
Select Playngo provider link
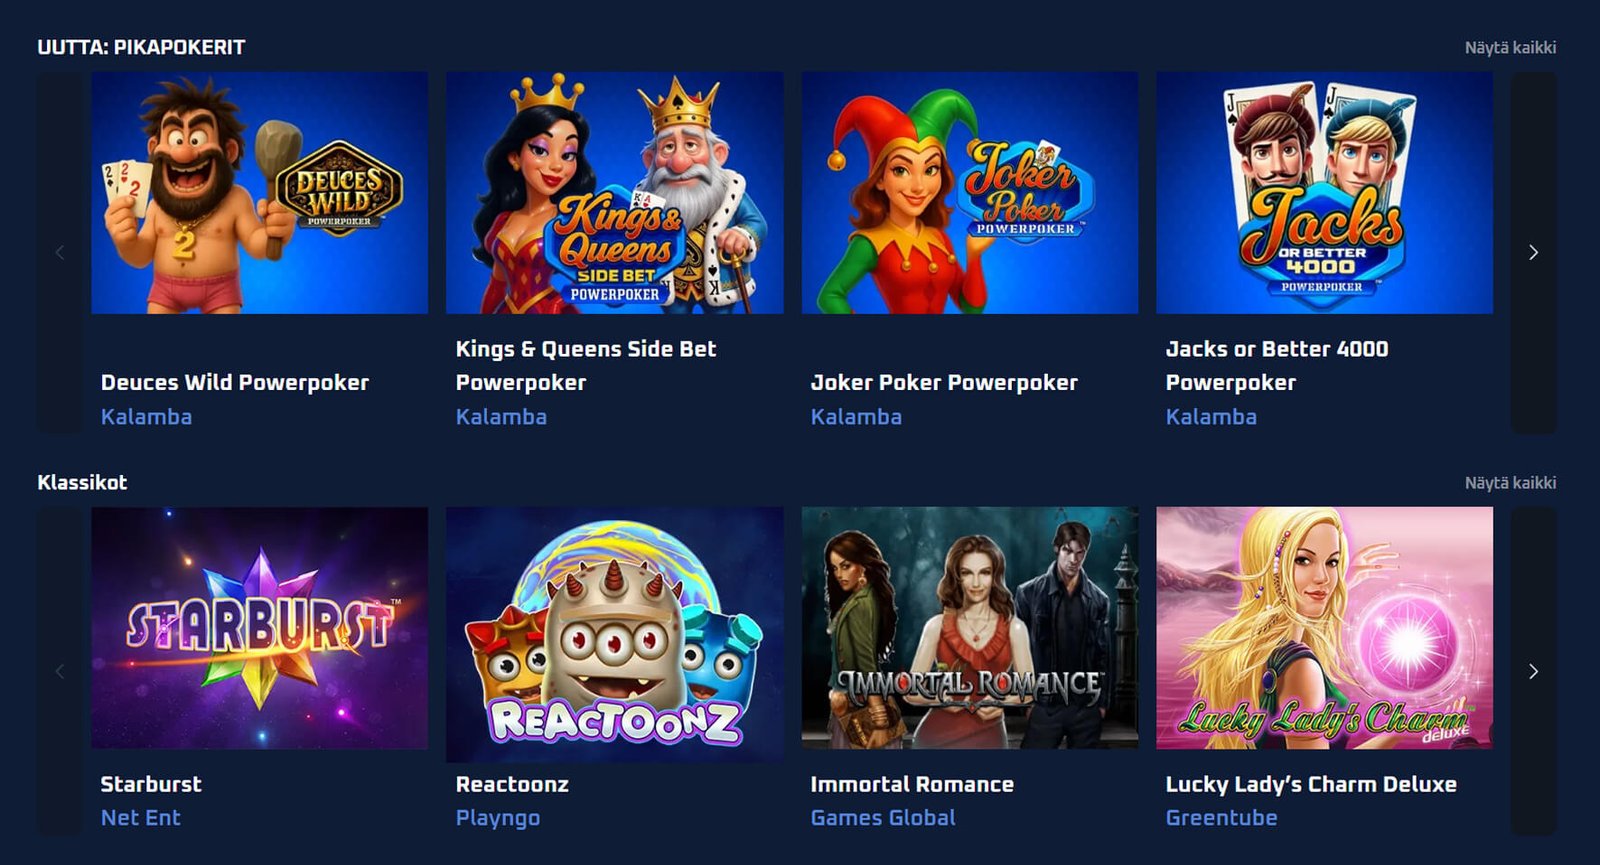(497, 818)
